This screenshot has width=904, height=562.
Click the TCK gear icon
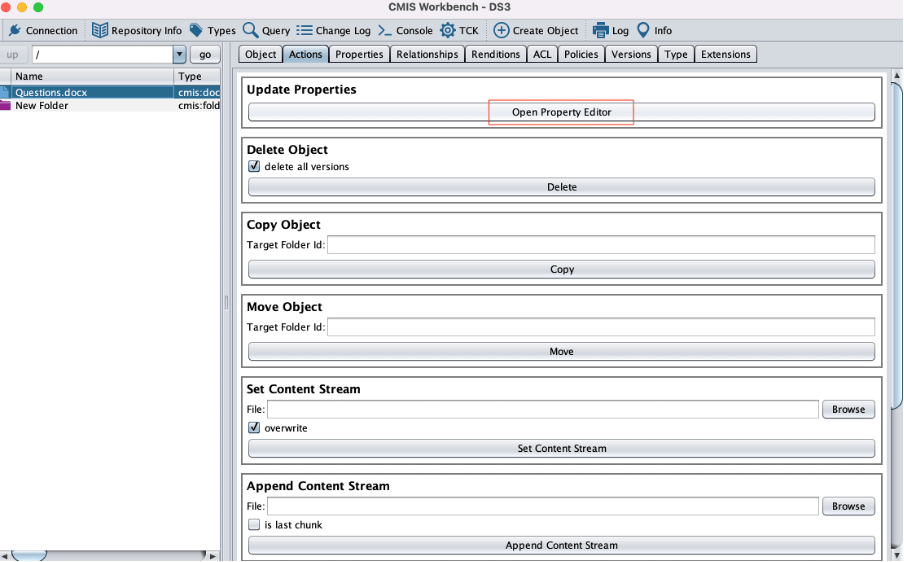(x=448, y=30)
